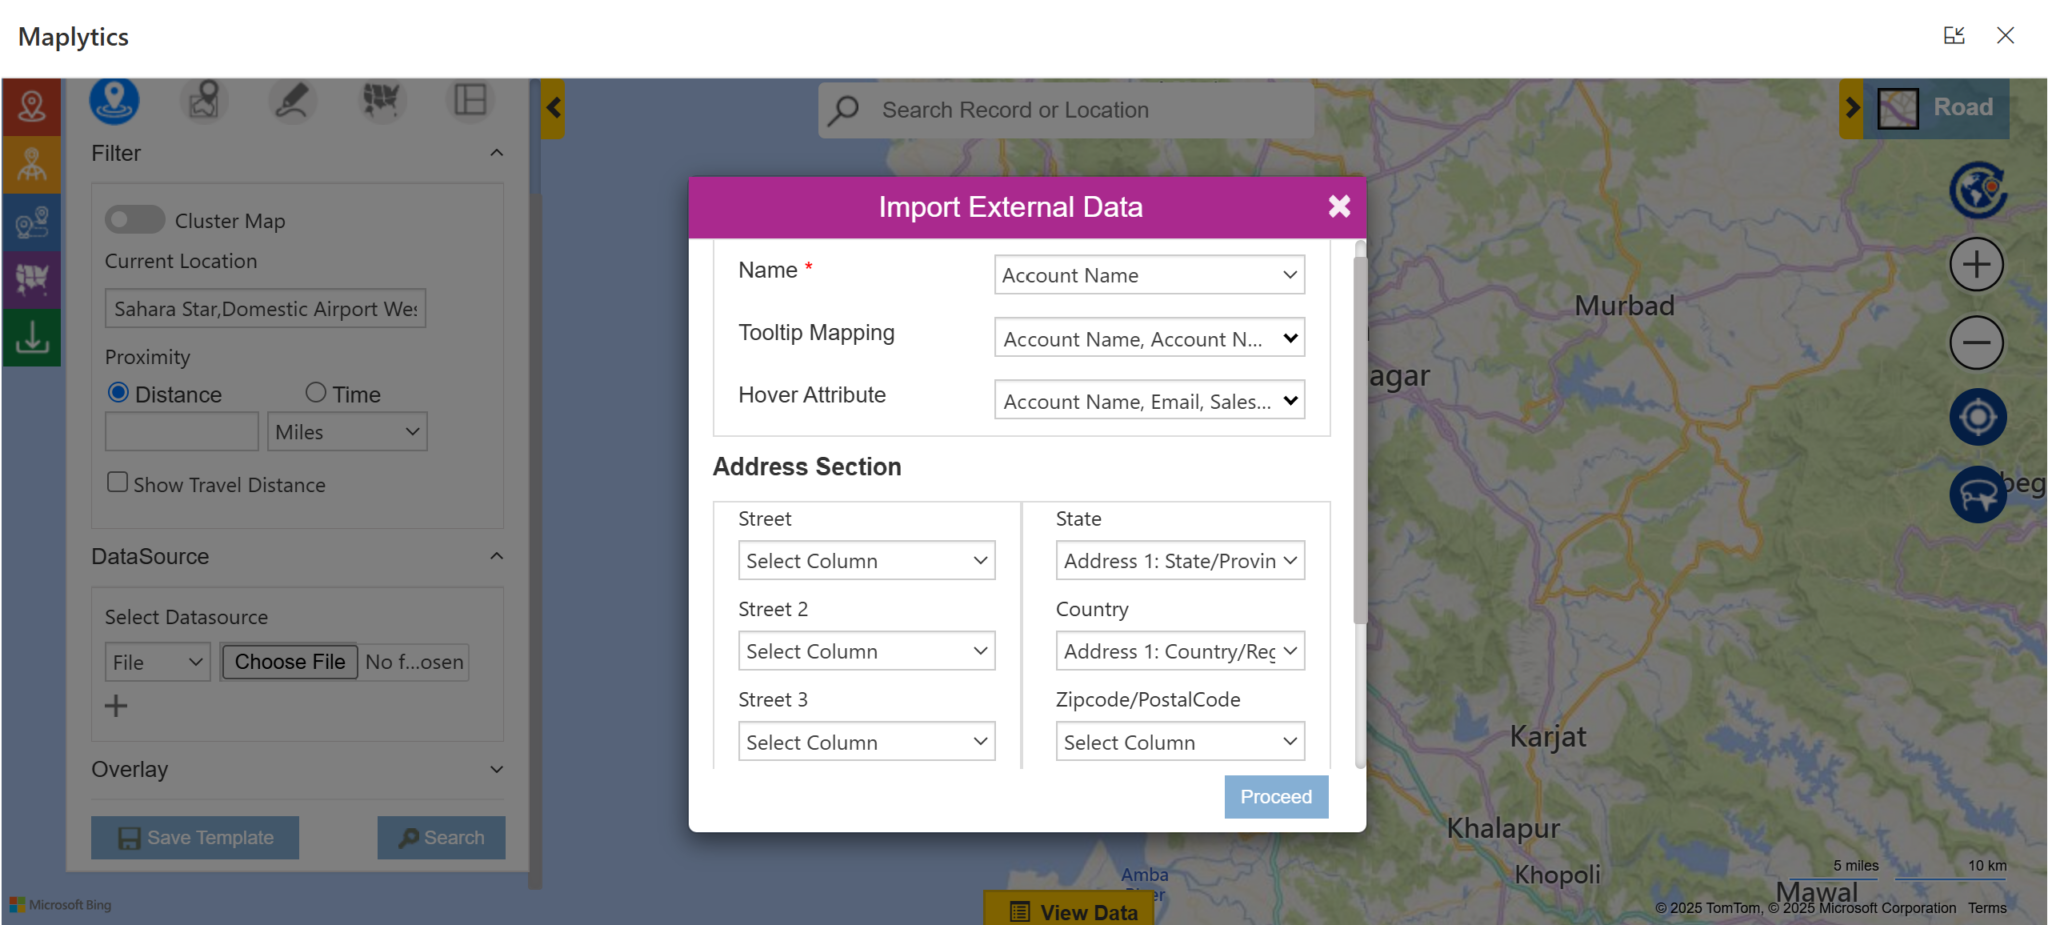Click the Choose File button
The width and height of the screenshot is (2048, 925).
(x=289, y=662)
